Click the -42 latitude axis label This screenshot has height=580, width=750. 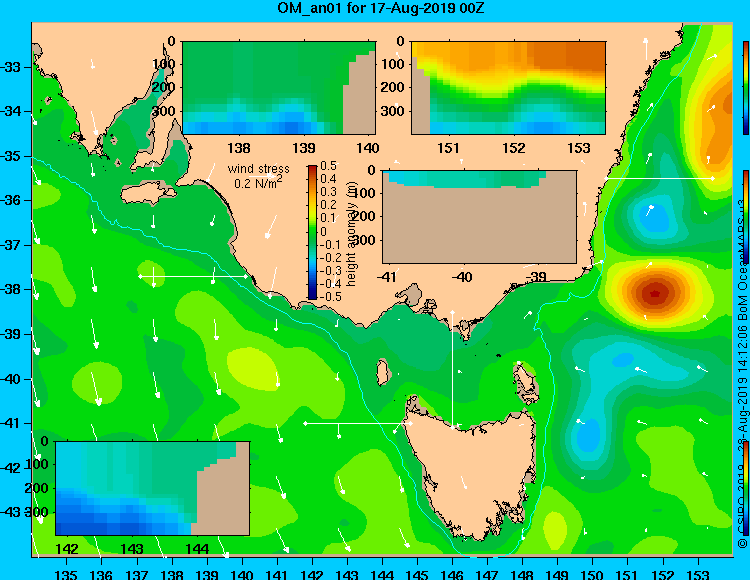click(11, 468)
